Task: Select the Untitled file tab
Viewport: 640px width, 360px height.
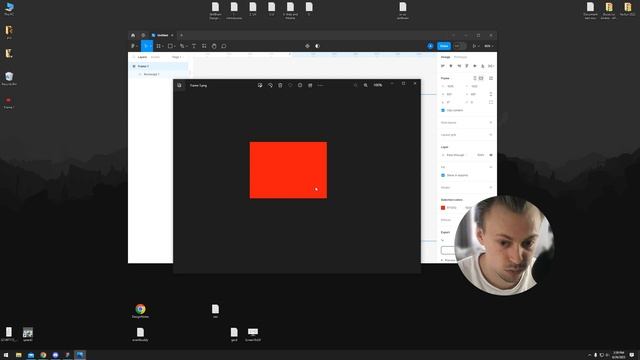Action: point(162,36)
